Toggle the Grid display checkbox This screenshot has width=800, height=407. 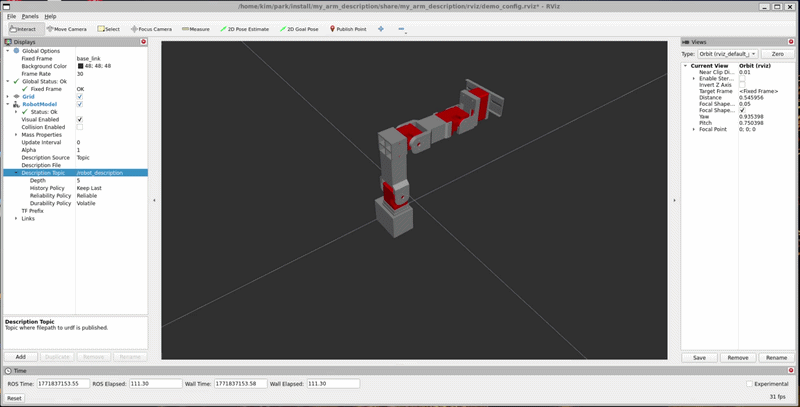[x=80, y=96]
